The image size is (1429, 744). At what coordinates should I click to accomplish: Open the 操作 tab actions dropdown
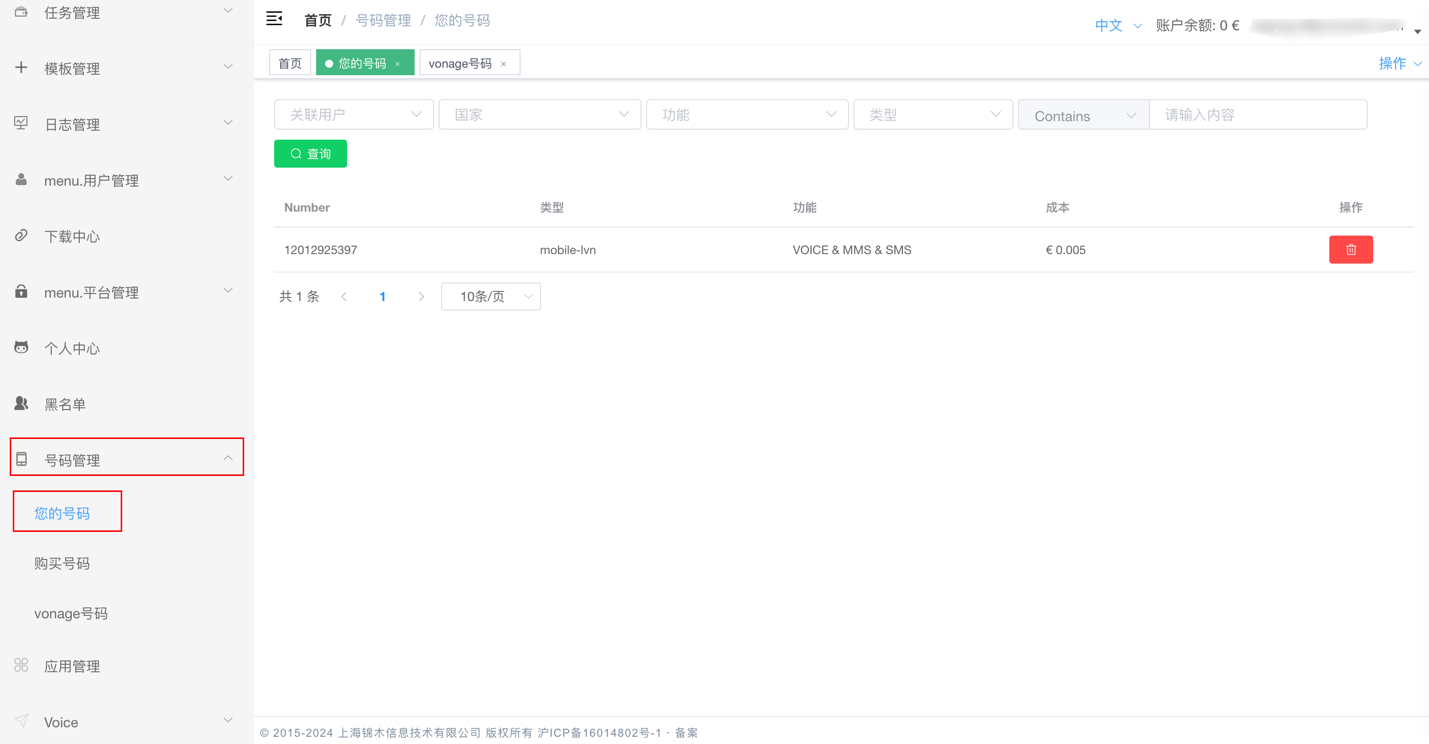pyautogui.click(x=1400, y=63)
